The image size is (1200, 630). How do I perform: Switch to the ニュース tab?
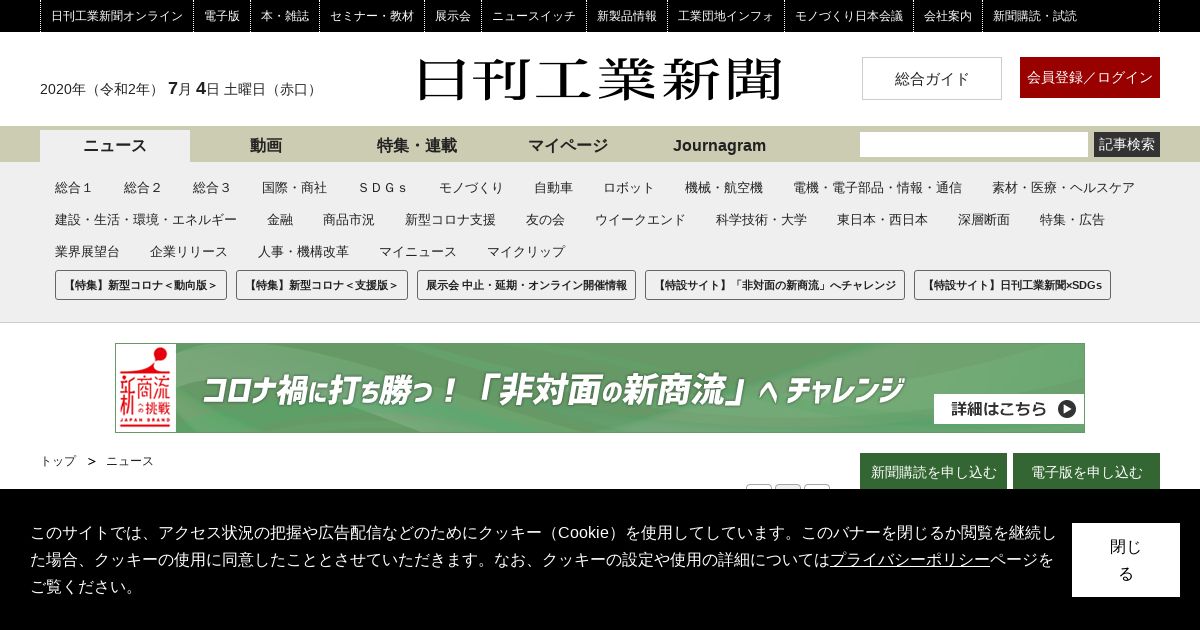[x=115, y=146]
